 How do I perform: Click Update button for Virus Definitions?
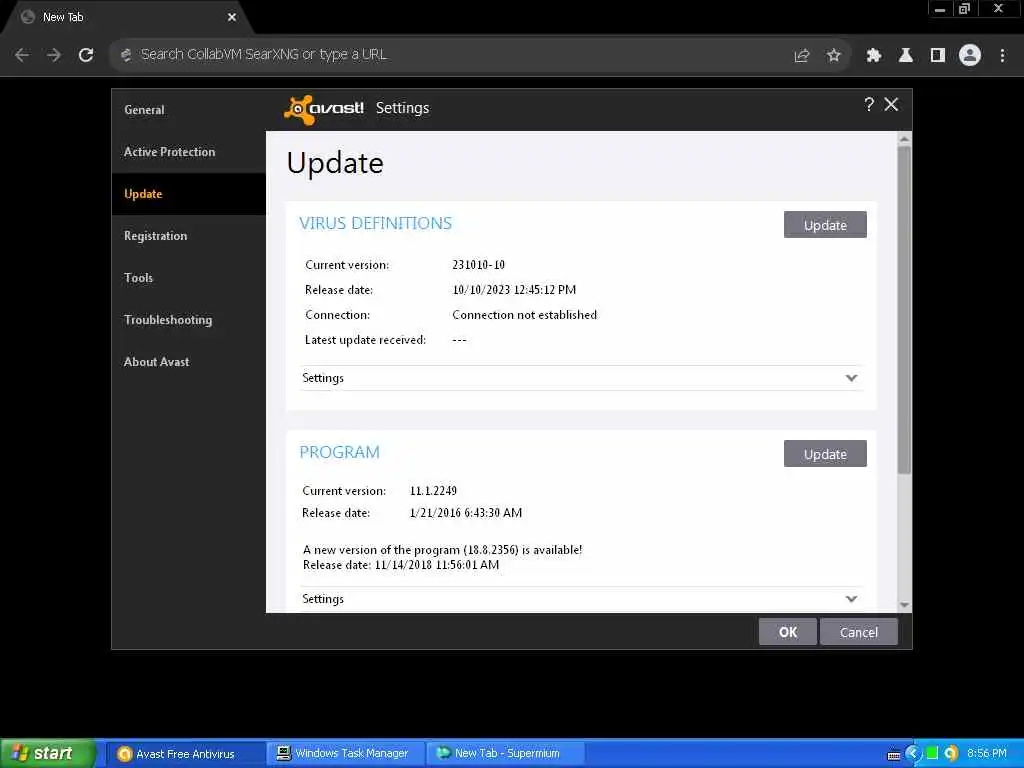pos(825,225)
